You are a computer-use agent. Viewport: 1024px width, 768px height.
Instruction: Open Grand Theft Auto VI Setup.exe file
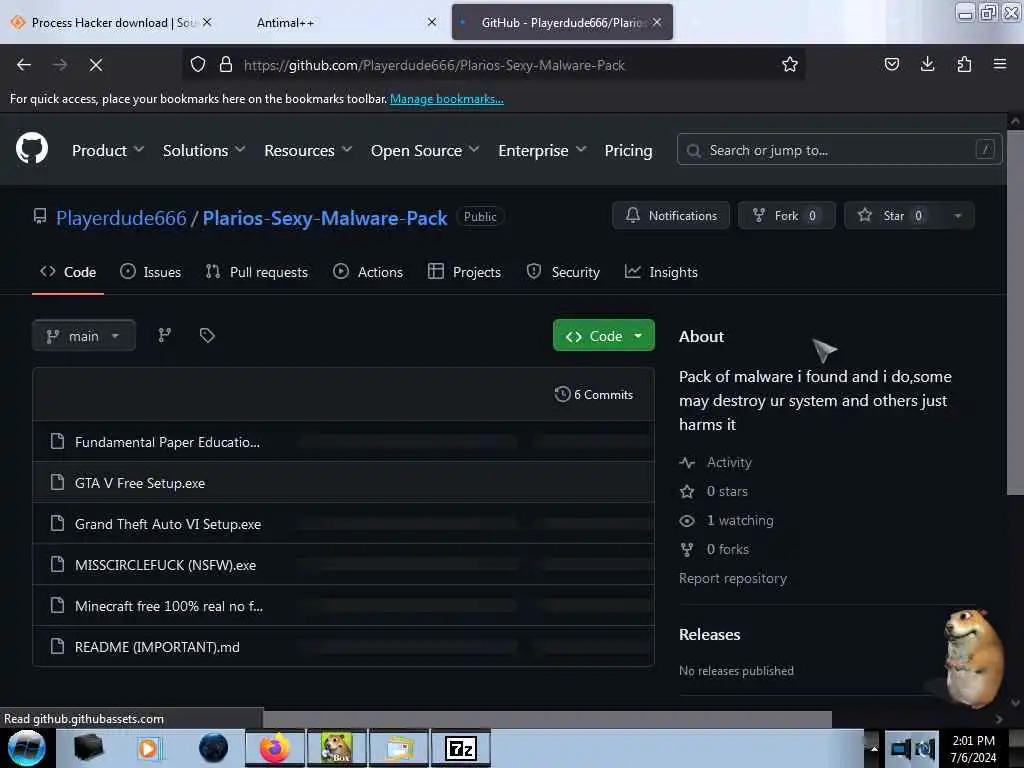click(168, 524)
